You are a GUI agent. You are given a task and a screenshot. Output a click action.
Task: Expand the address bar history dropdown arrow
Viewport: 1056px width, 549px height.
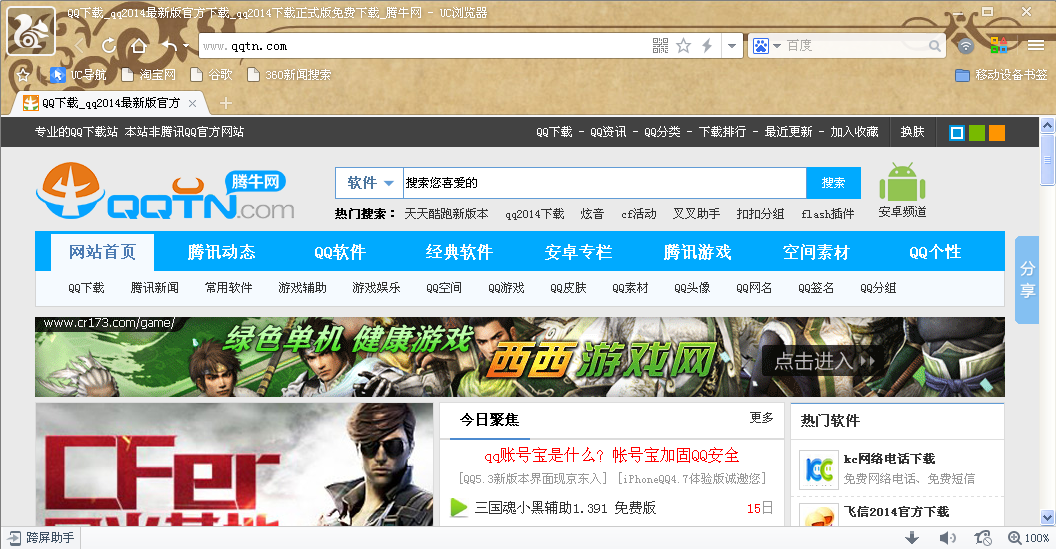pyautogui.click(x=732, y=46)
